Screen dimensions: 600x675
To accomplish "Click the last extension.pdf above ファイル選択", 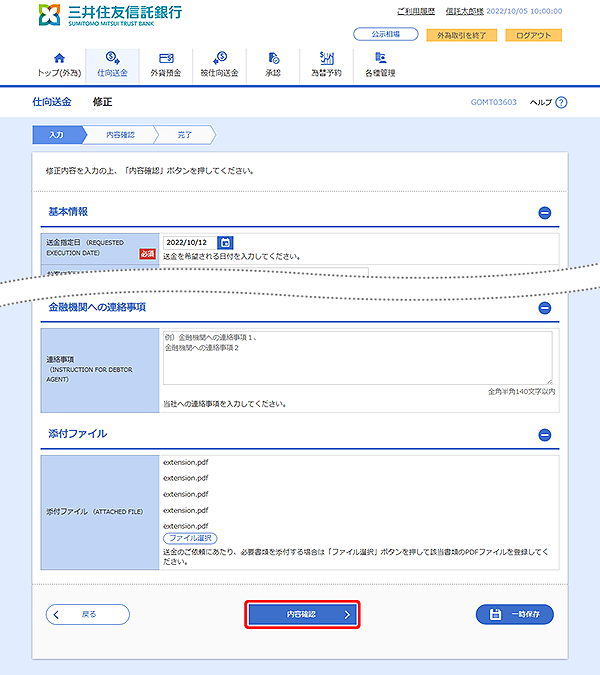I will click(x=186, y=526).
